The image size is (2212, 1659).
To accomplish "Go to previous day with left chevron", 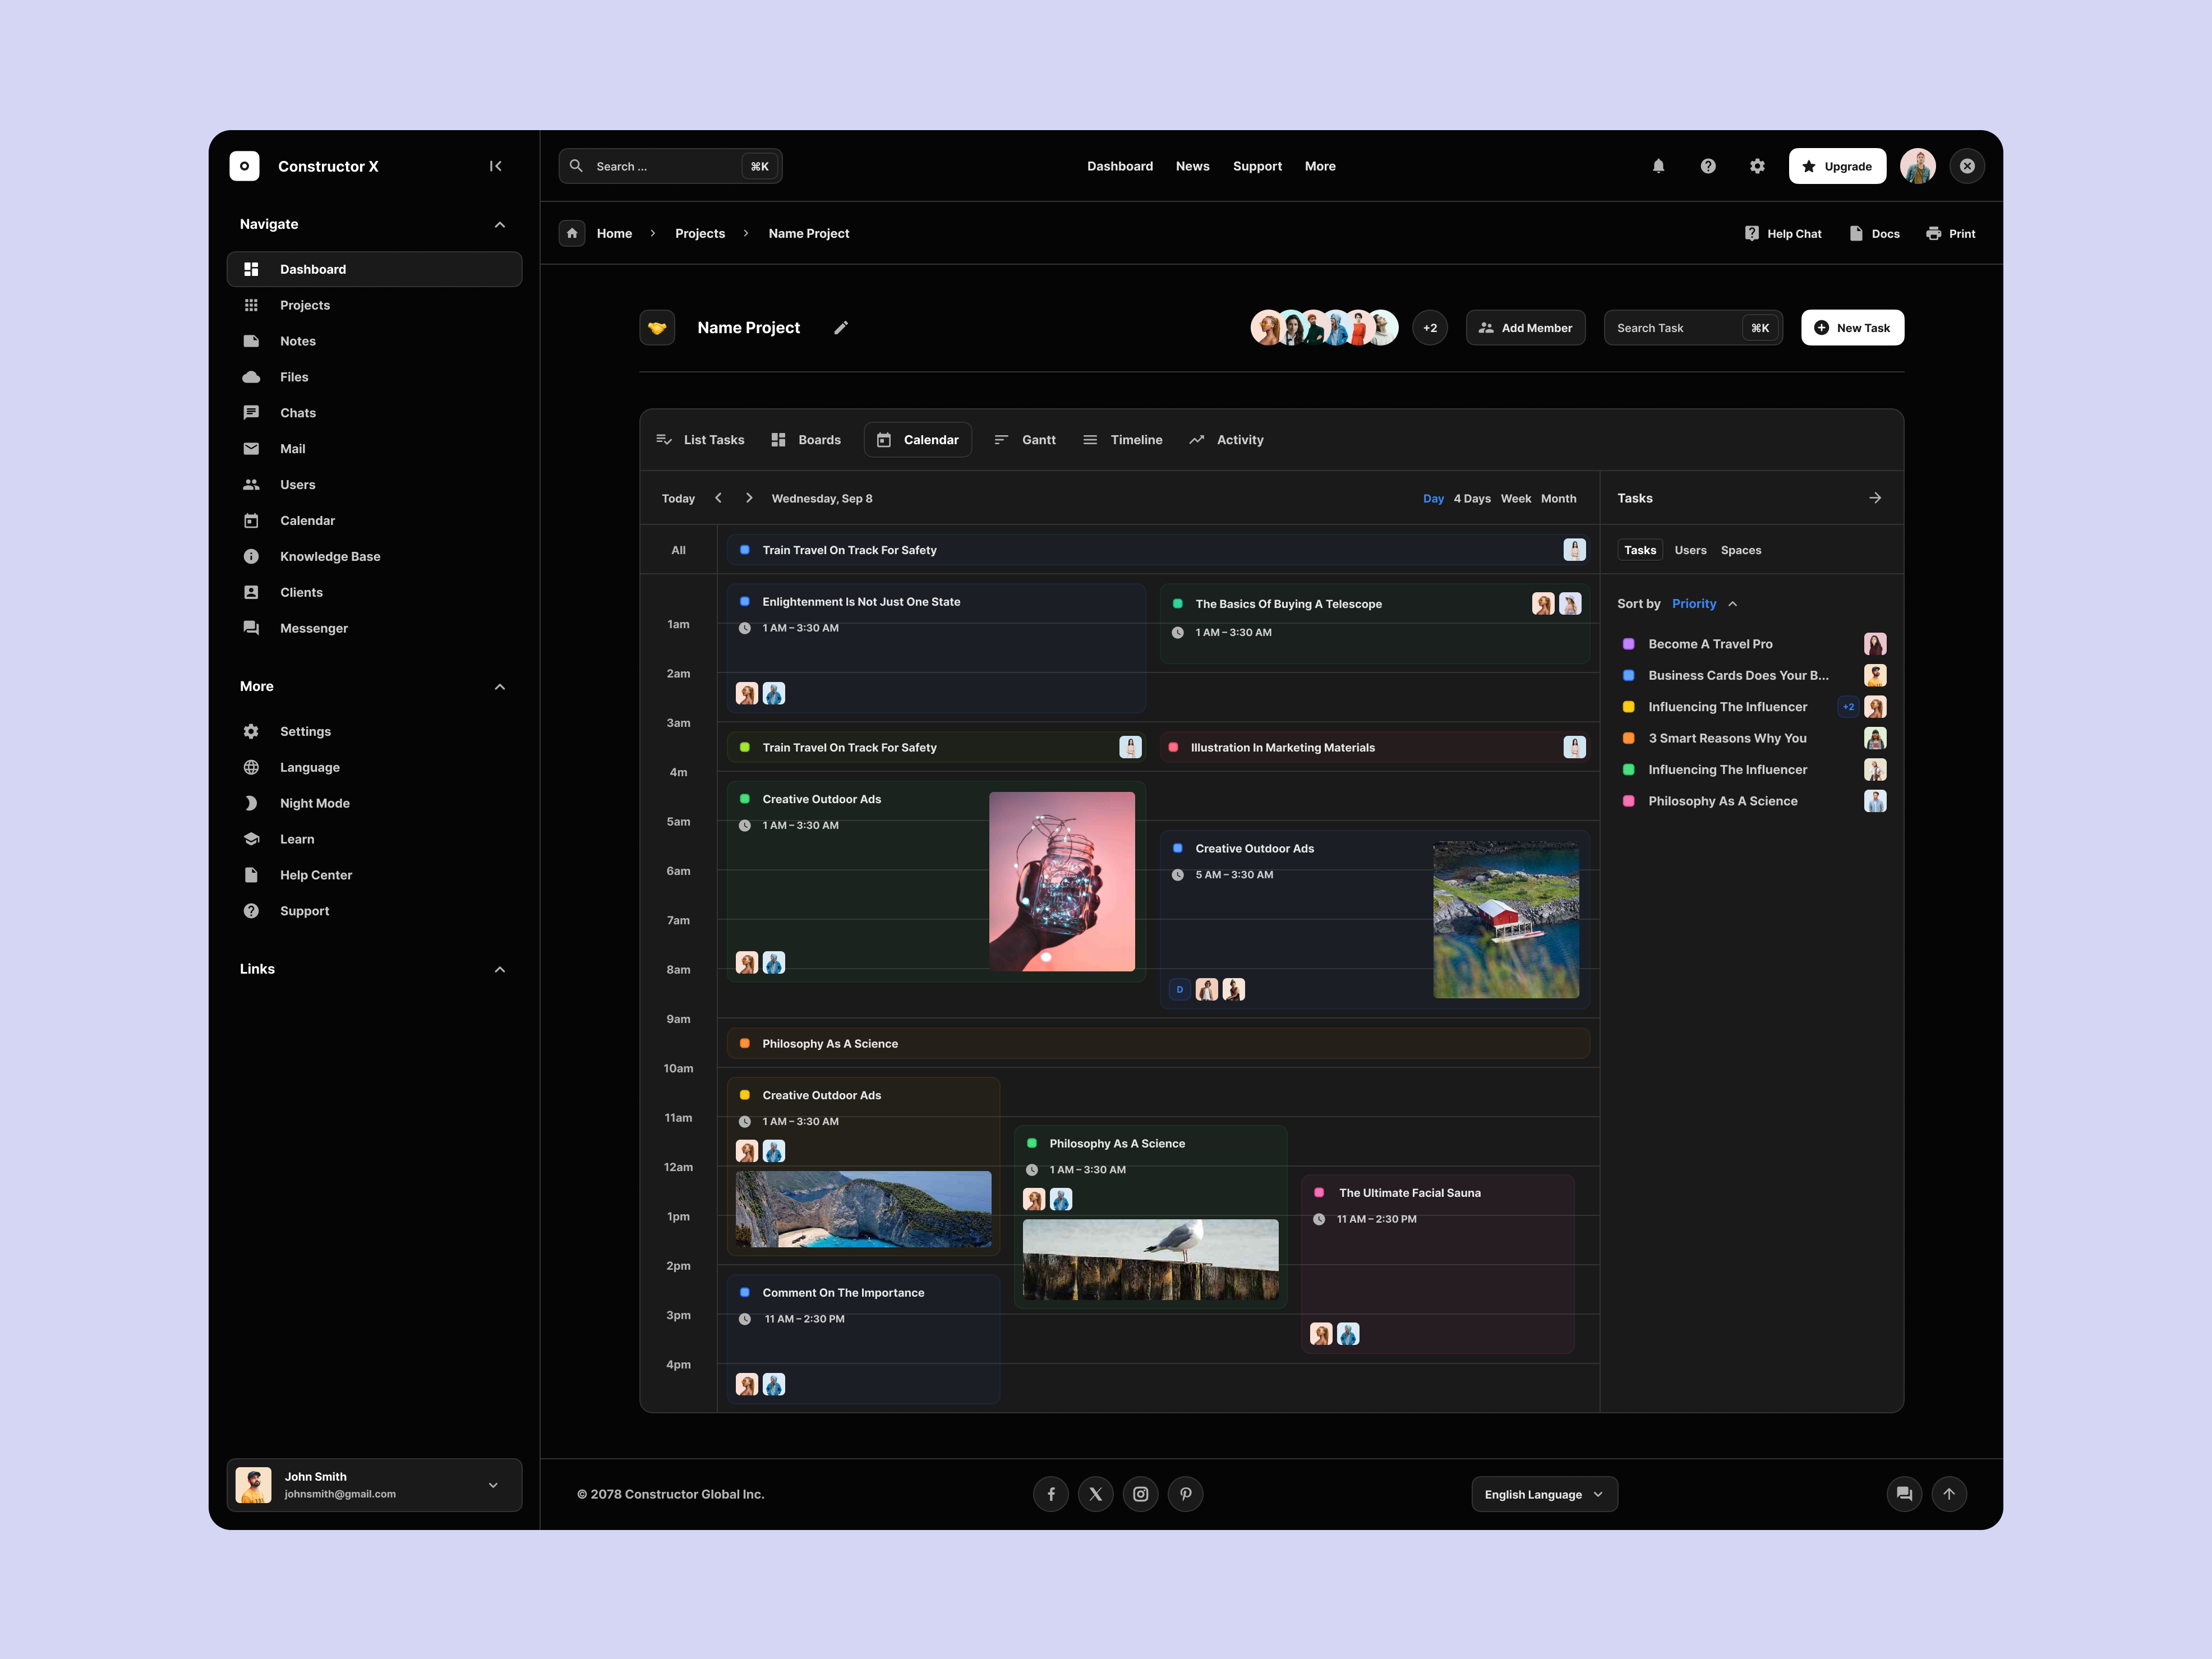I will point(718,498).
